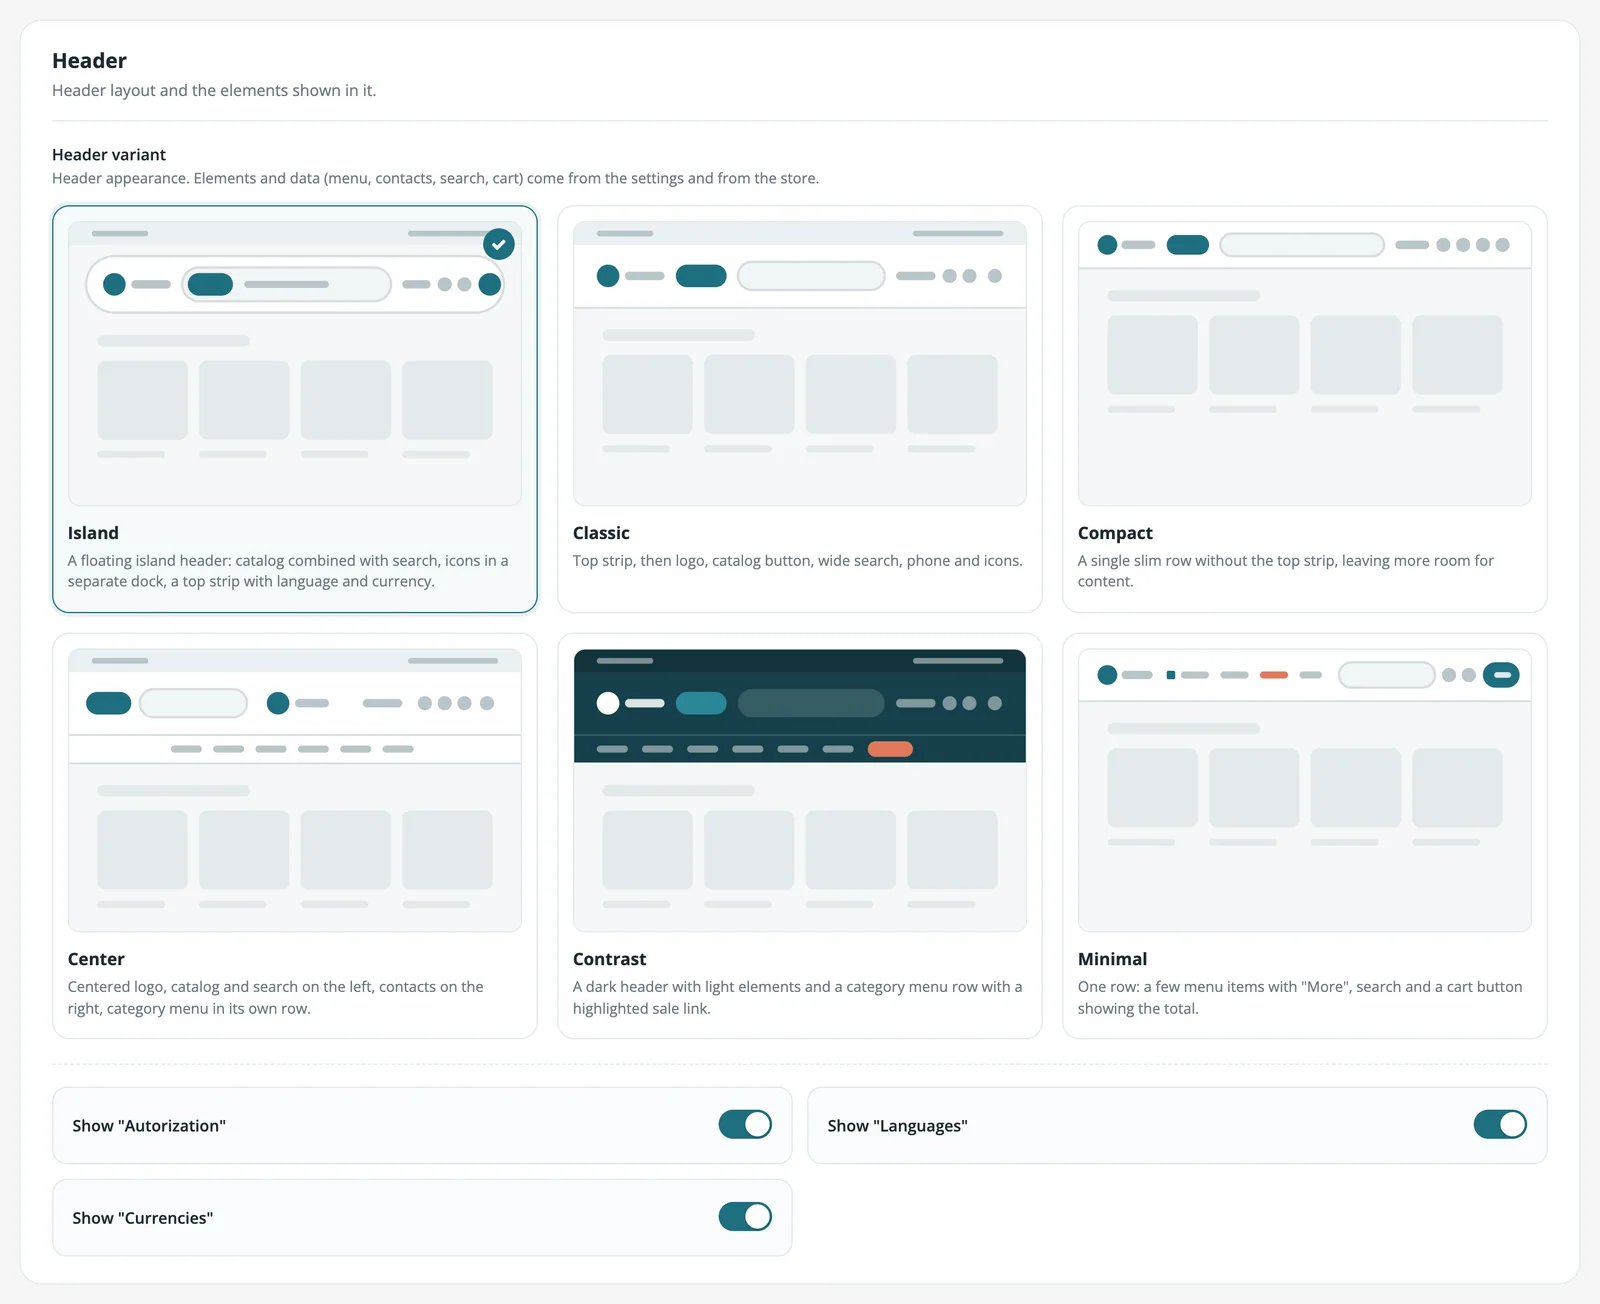Choose the Classic header variant preview

[x=800, y=363]
